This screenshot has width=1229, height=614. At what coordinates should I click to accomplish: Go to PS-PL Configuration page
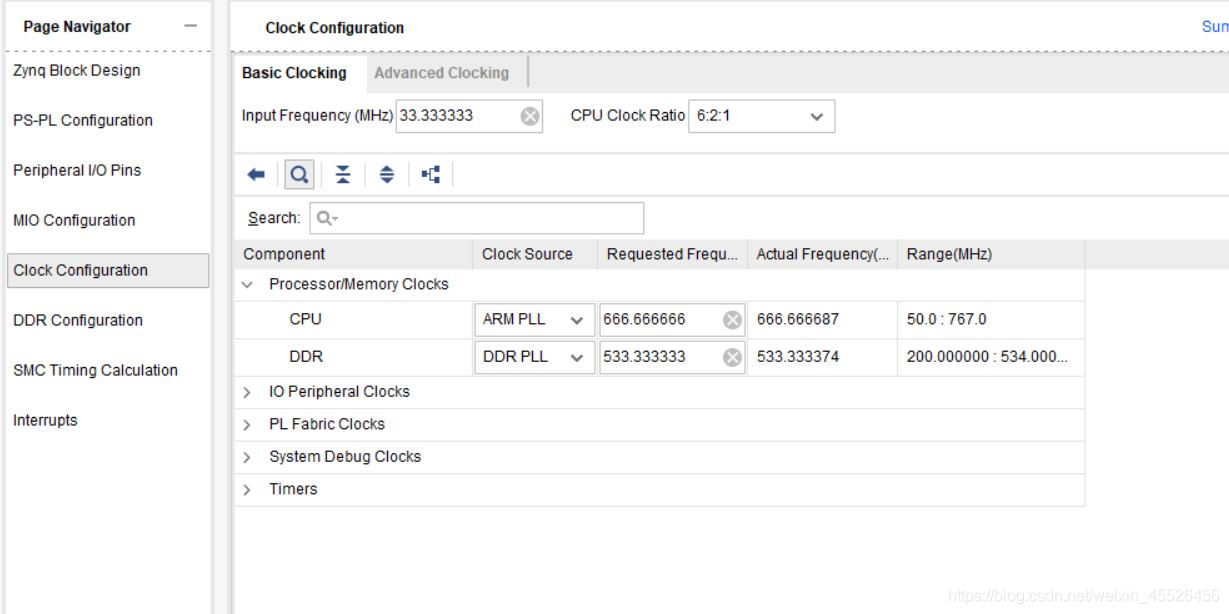click(82, 120)
